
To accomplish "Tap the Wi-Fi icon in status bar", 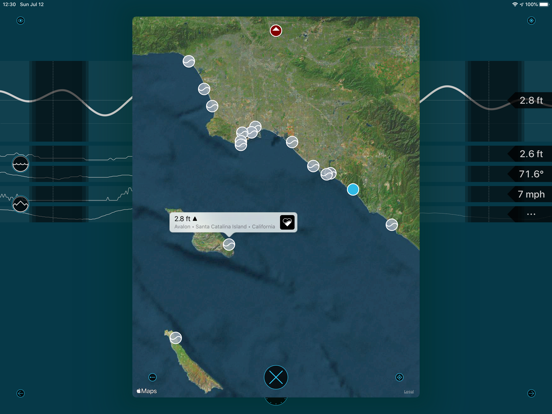I will tap(515, 4).
